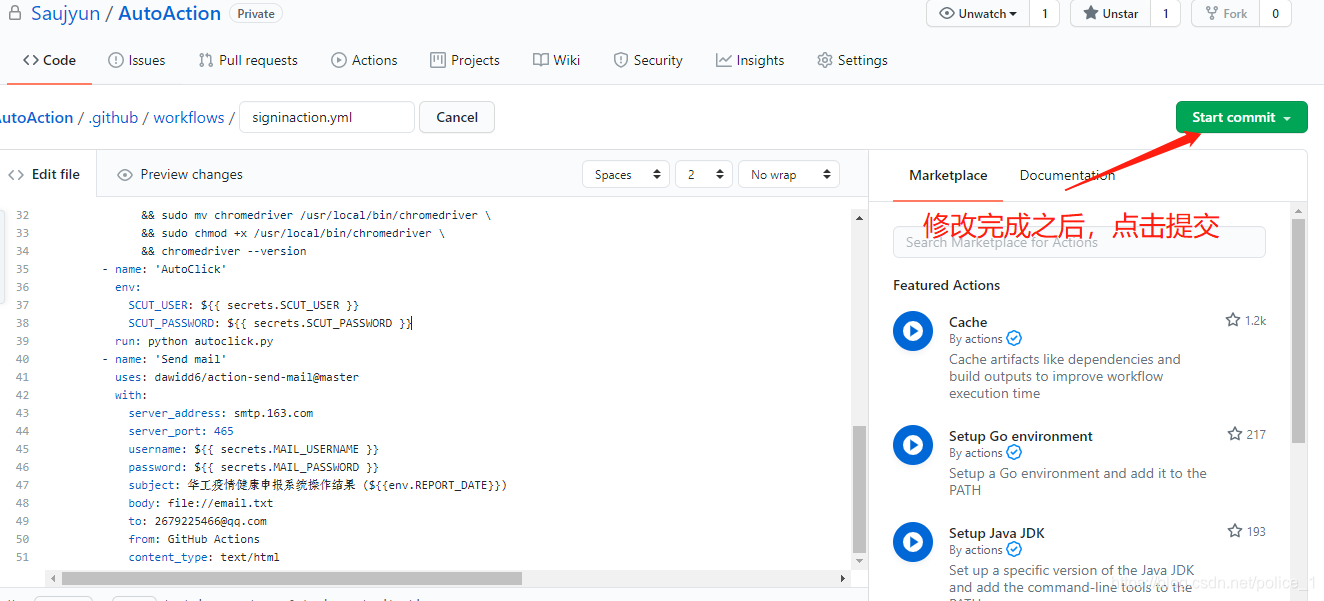Open the Code tab
The height and width of the screenshot is (601, 1324).
49,60
